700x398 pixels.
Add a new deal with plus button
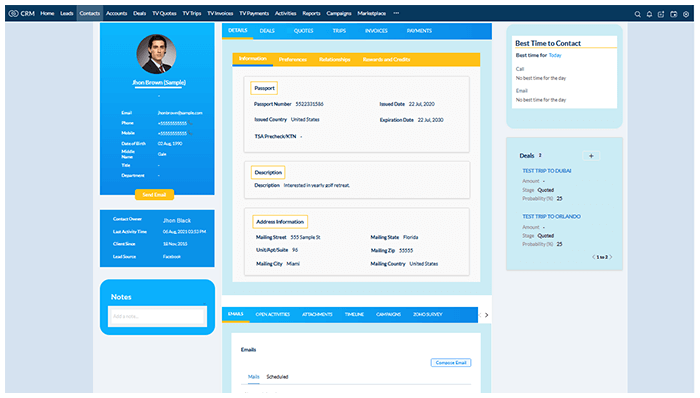(591, 156)
